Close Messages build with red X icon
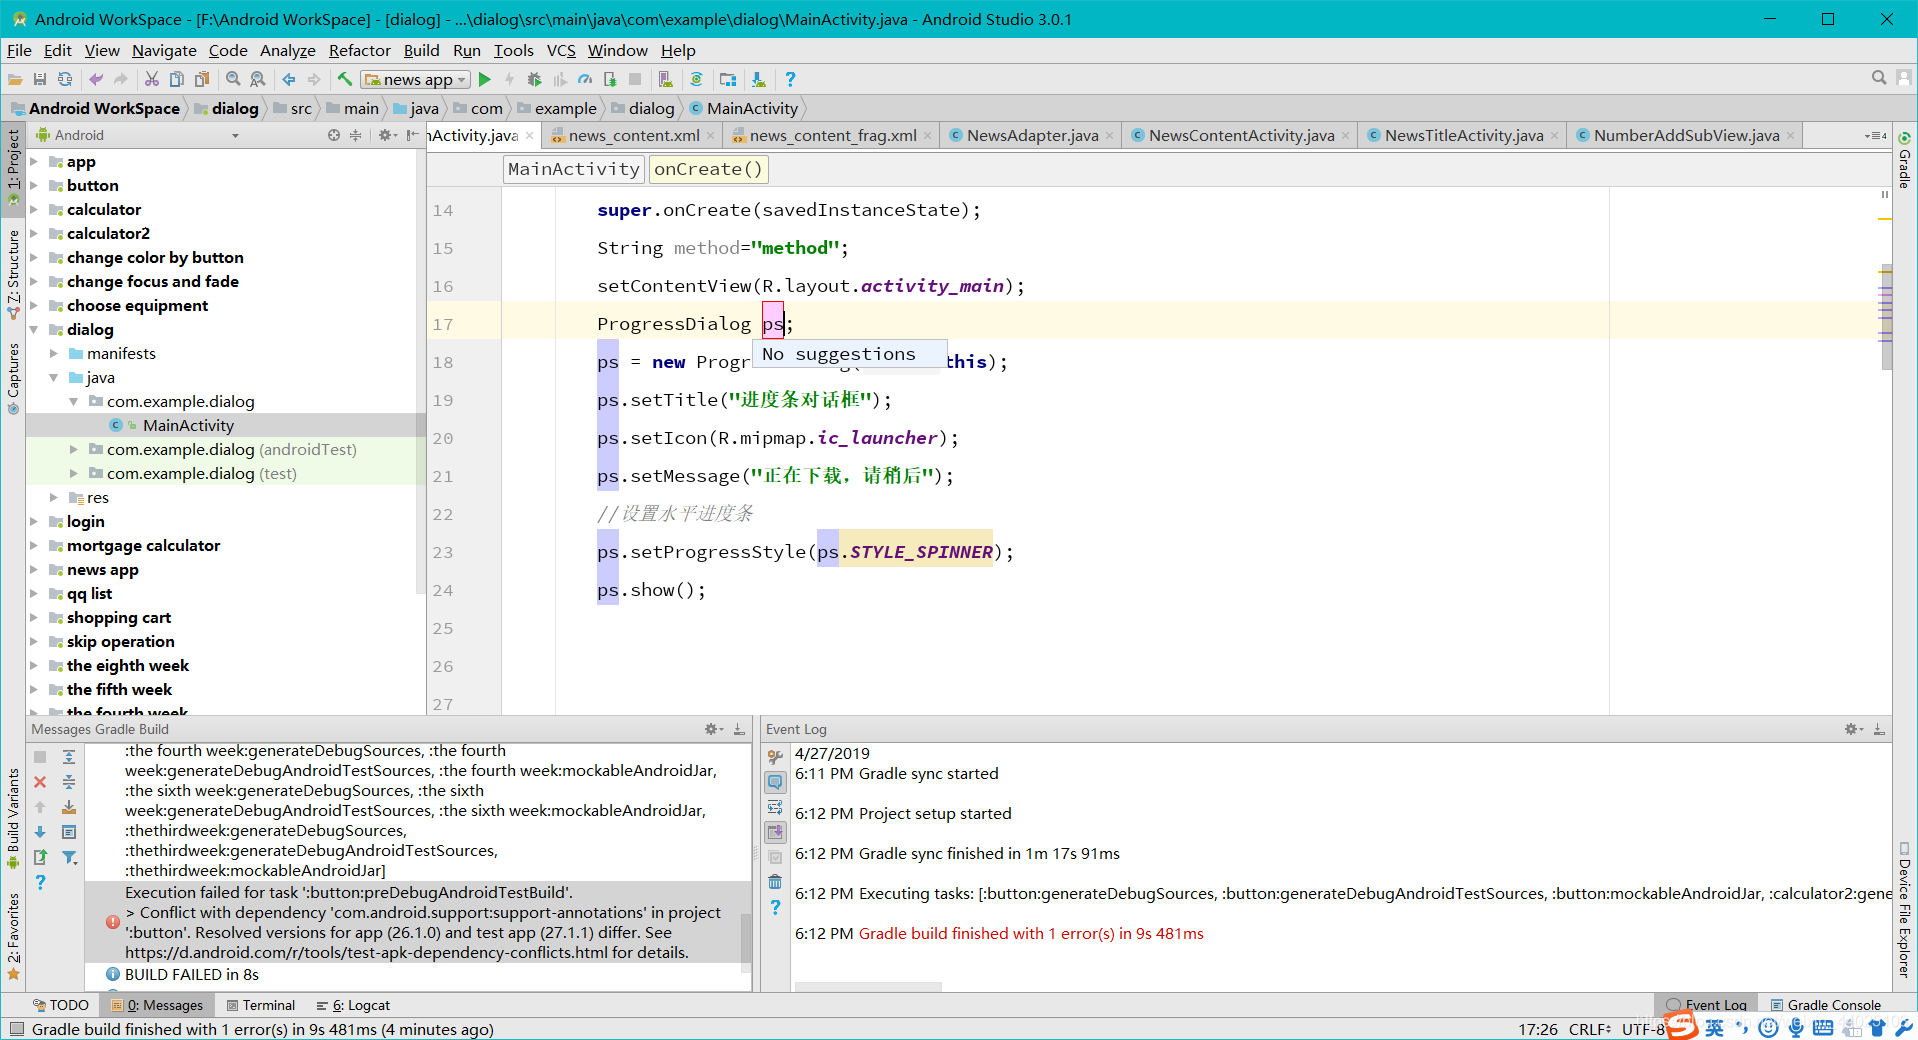 (40, 782)
